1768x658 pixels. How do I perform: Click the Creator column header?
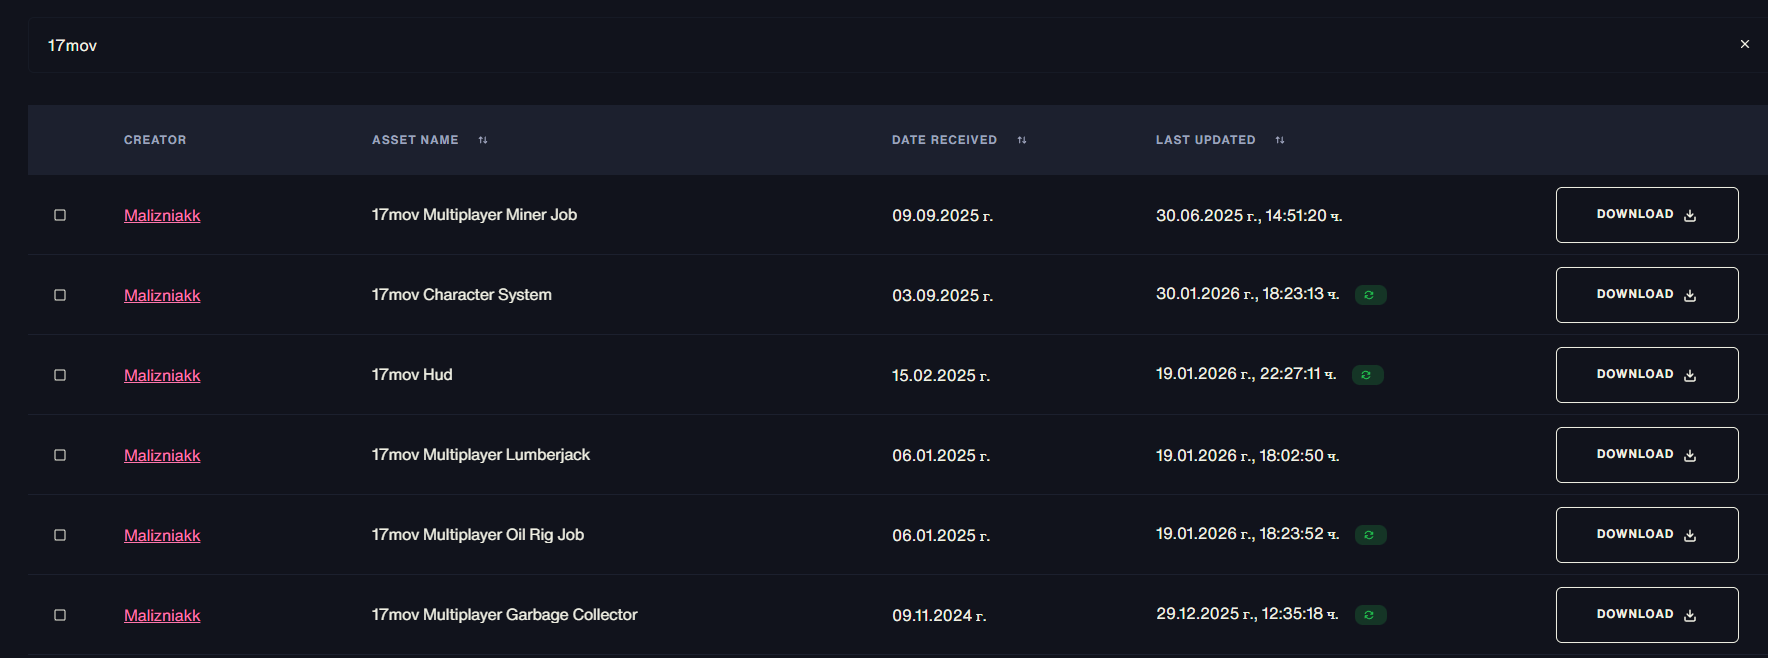point(155,140)
